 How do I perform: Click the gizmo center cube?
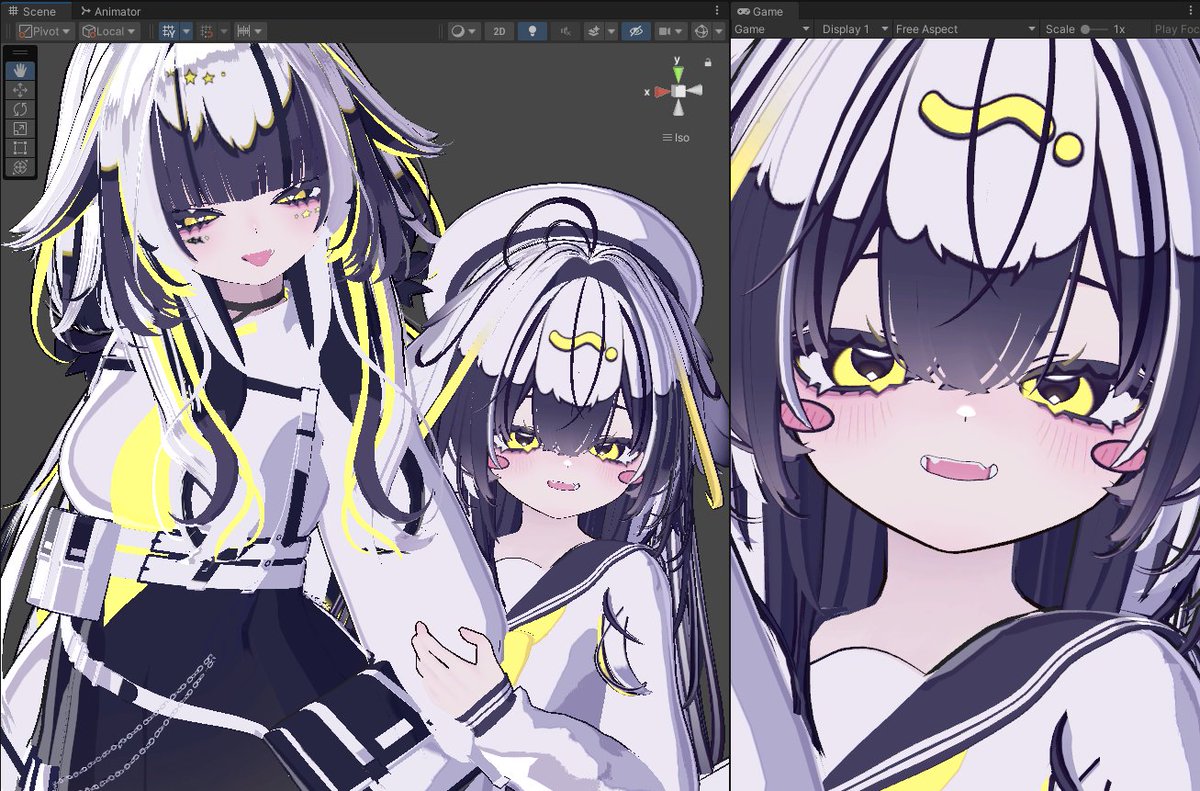[x=679, y=91]
